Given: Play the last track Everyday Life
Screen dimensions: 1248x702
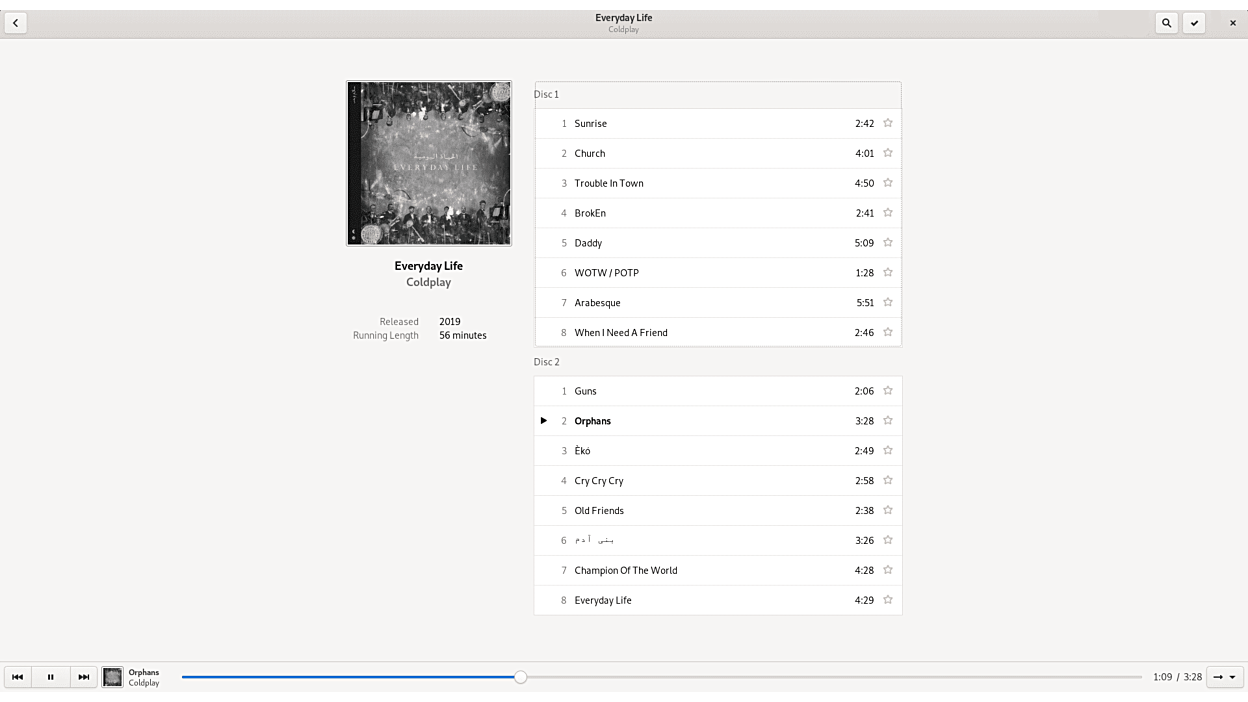Looking at the screenshot, I should pyautogui.click(x=603, y=600).
